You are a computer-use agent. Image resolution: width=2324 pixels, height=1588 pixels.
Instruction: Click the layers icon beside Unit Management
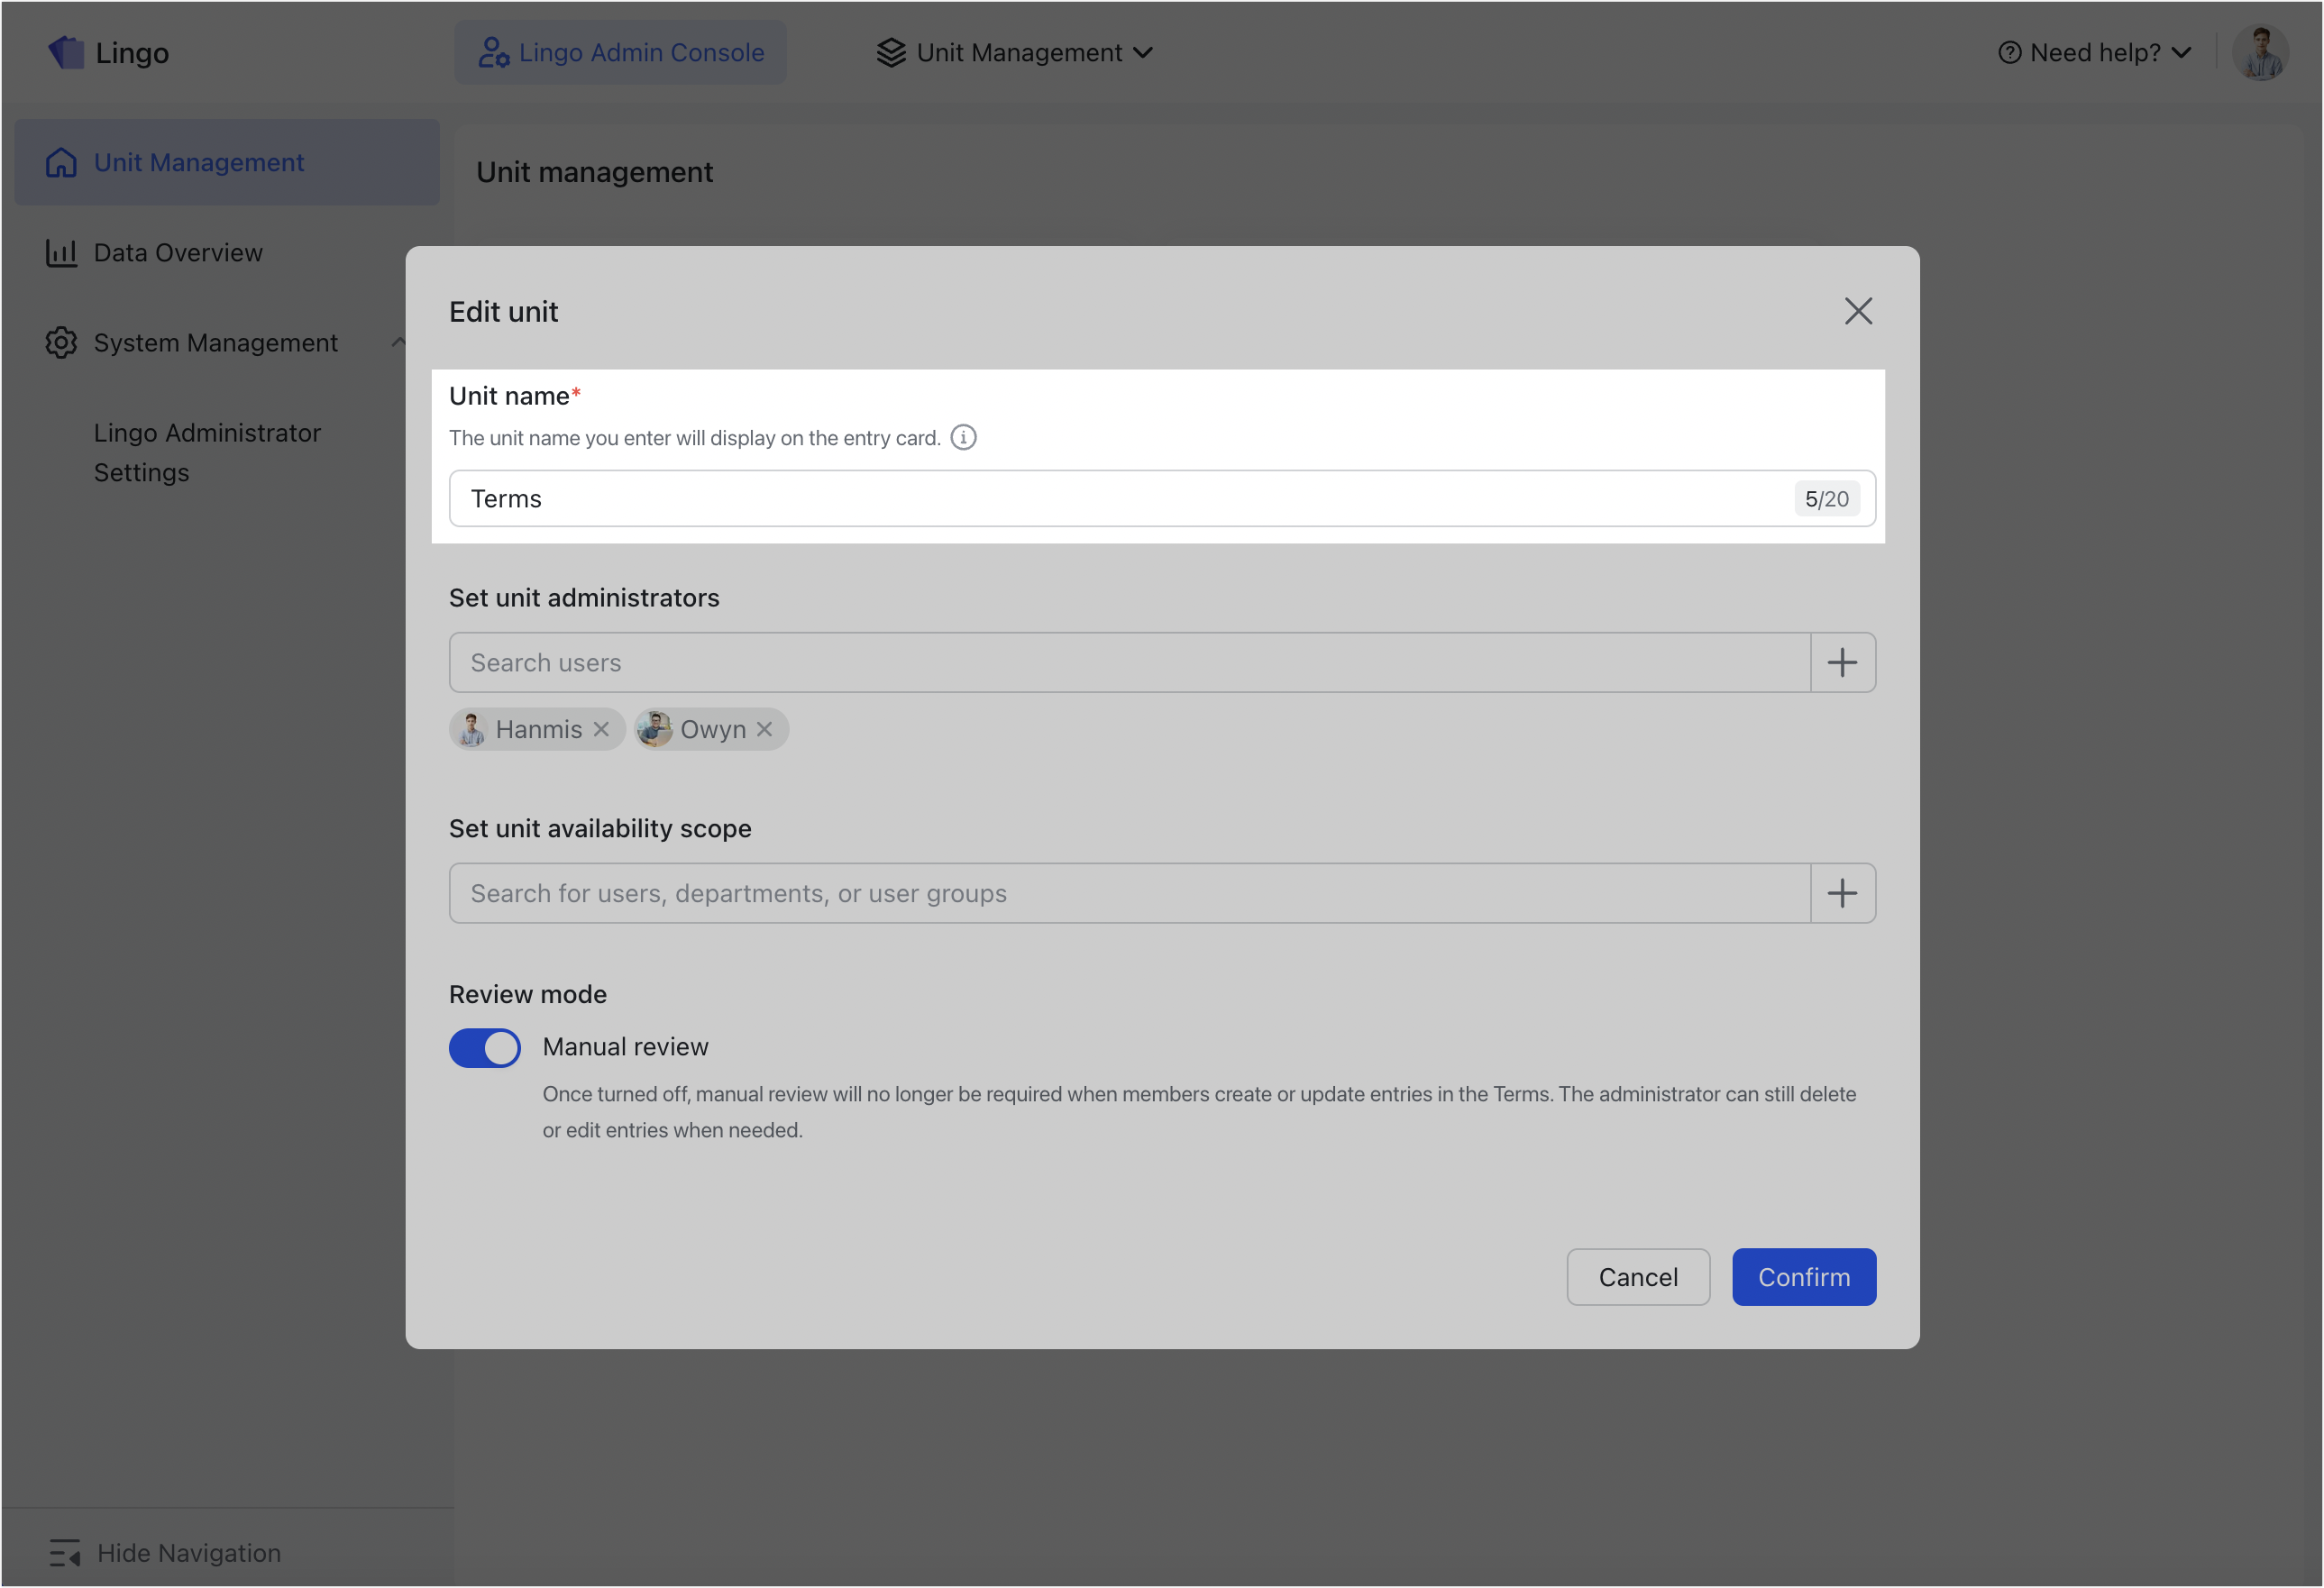tap(891, 52)
